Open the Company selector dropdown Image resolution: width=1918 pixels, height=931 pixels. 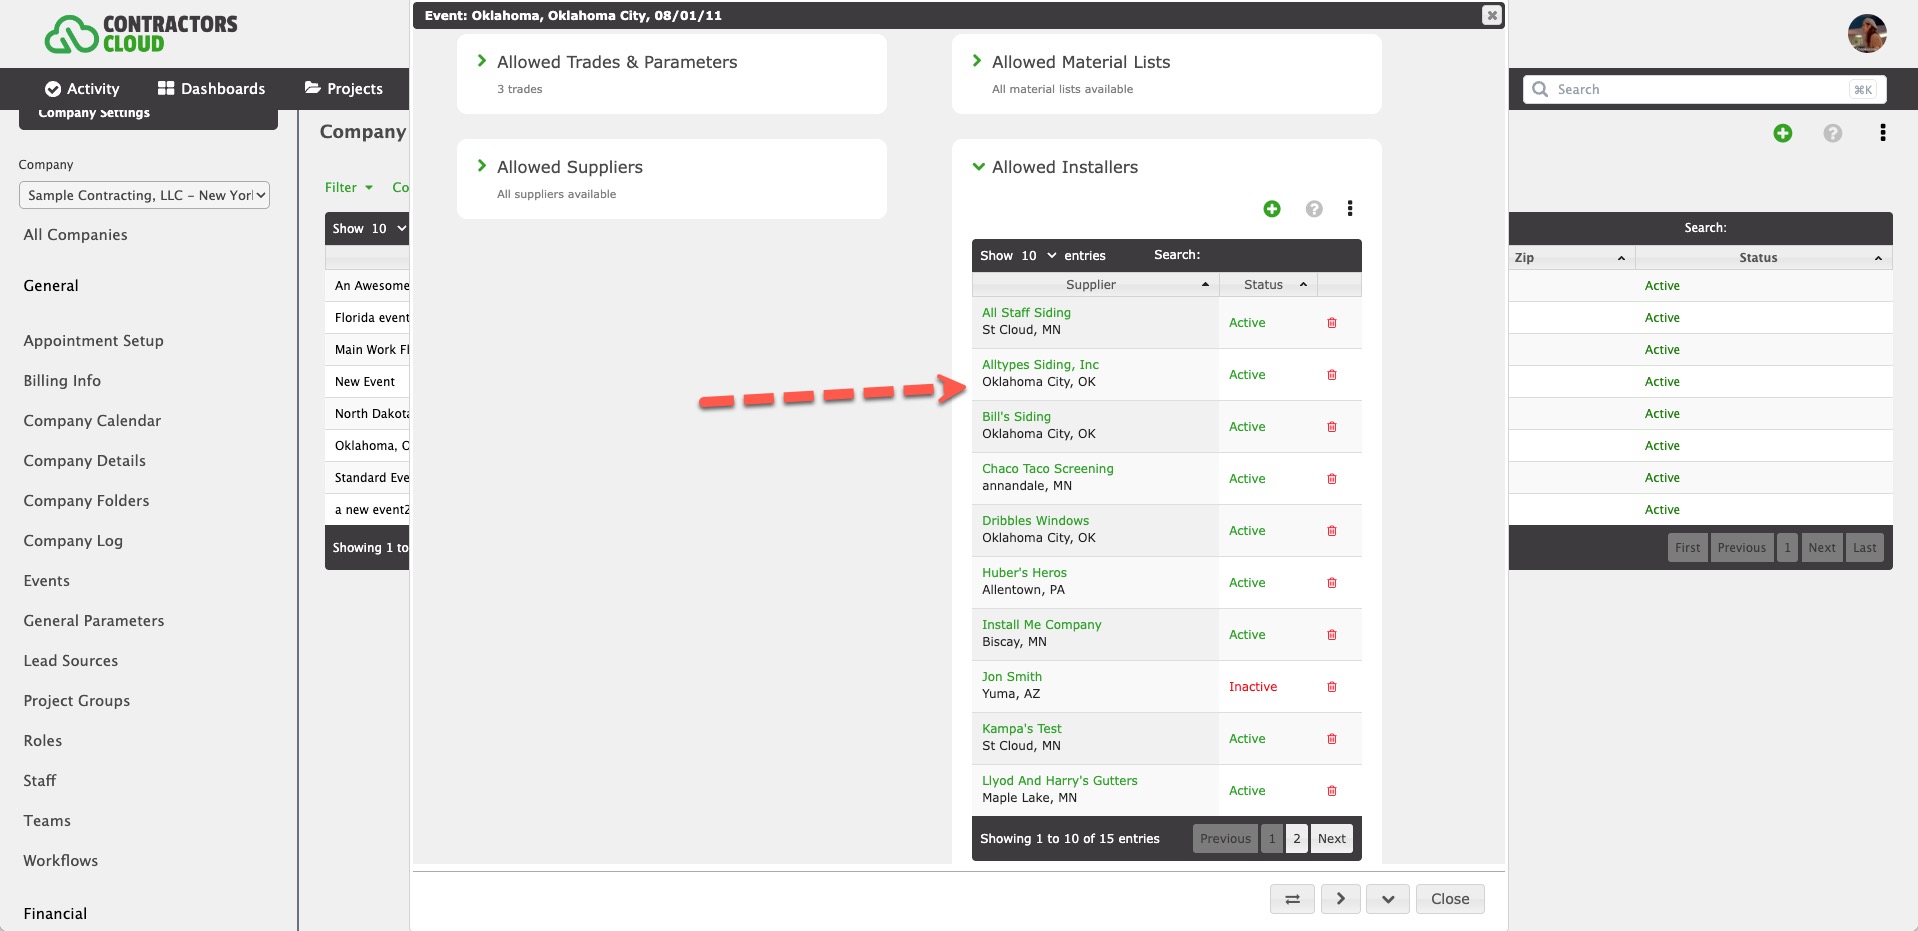pyautogui.click(x=144, y=195)
